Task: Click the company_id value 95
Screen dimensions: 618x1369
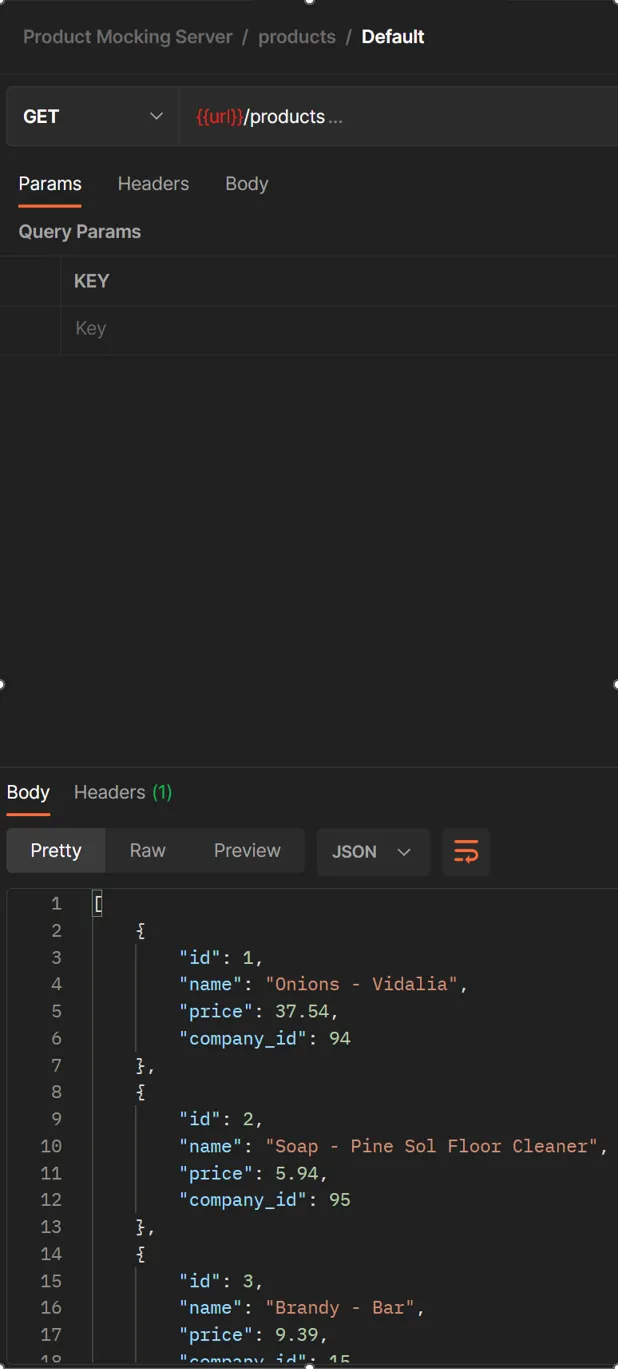Action: tap(340, 1201)
